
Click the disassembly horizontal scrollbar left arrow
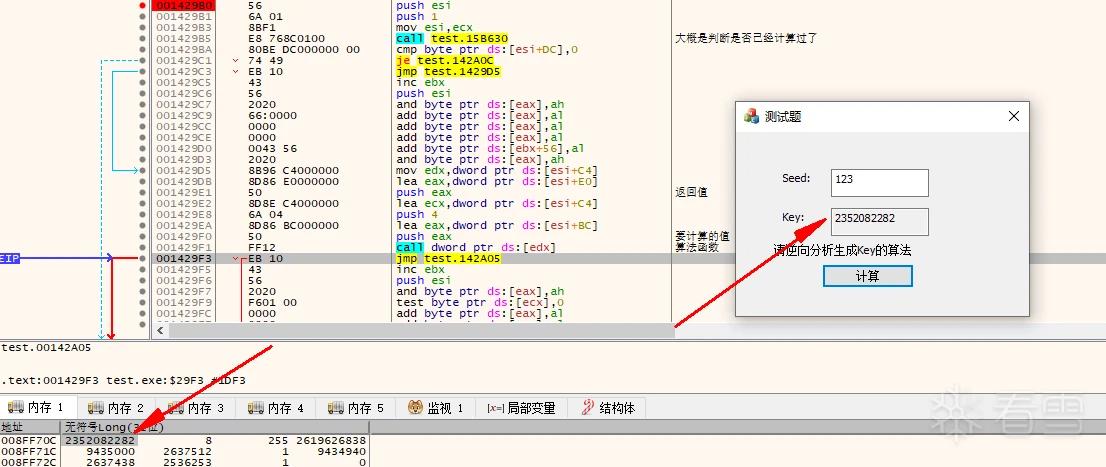160,330
